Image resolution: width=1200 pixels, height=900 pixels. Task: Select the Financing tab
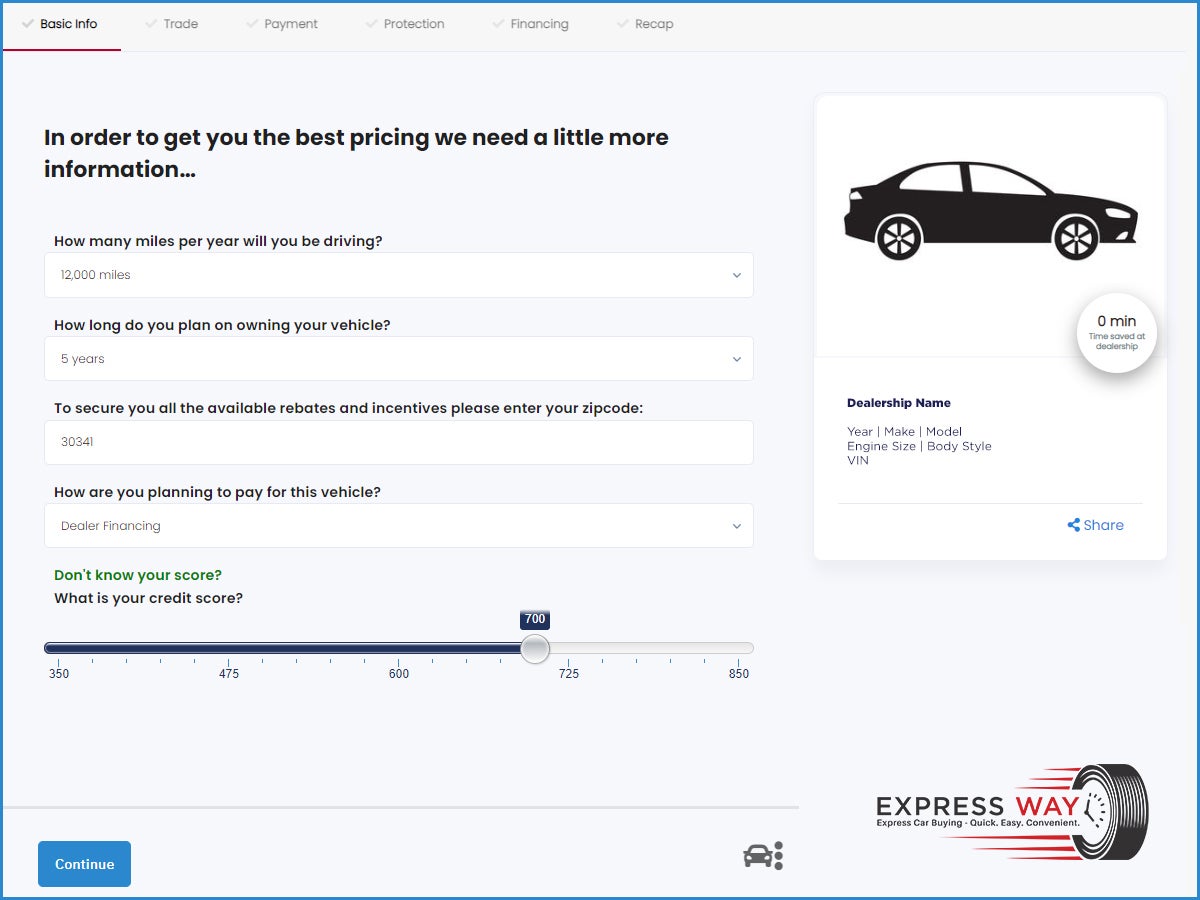(x=539, y=24)
